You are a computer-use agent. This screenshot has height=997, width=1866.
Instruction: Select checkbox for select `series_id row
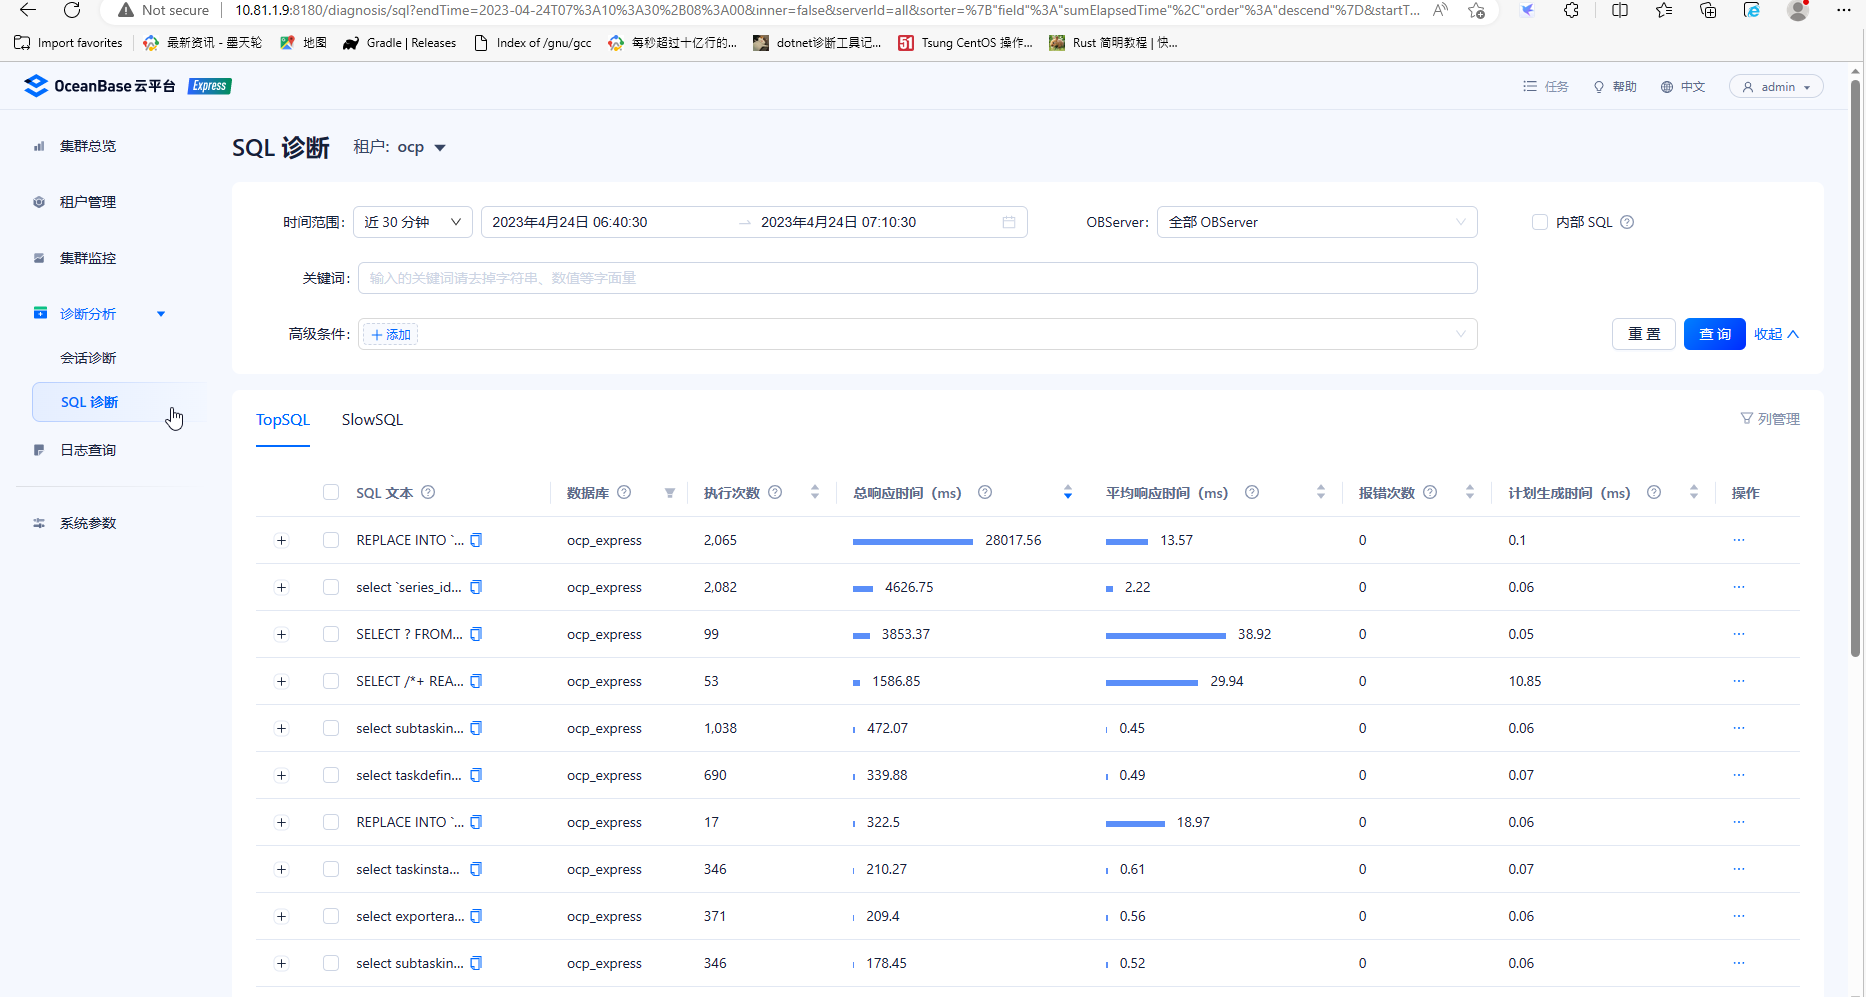pos(331,587)
